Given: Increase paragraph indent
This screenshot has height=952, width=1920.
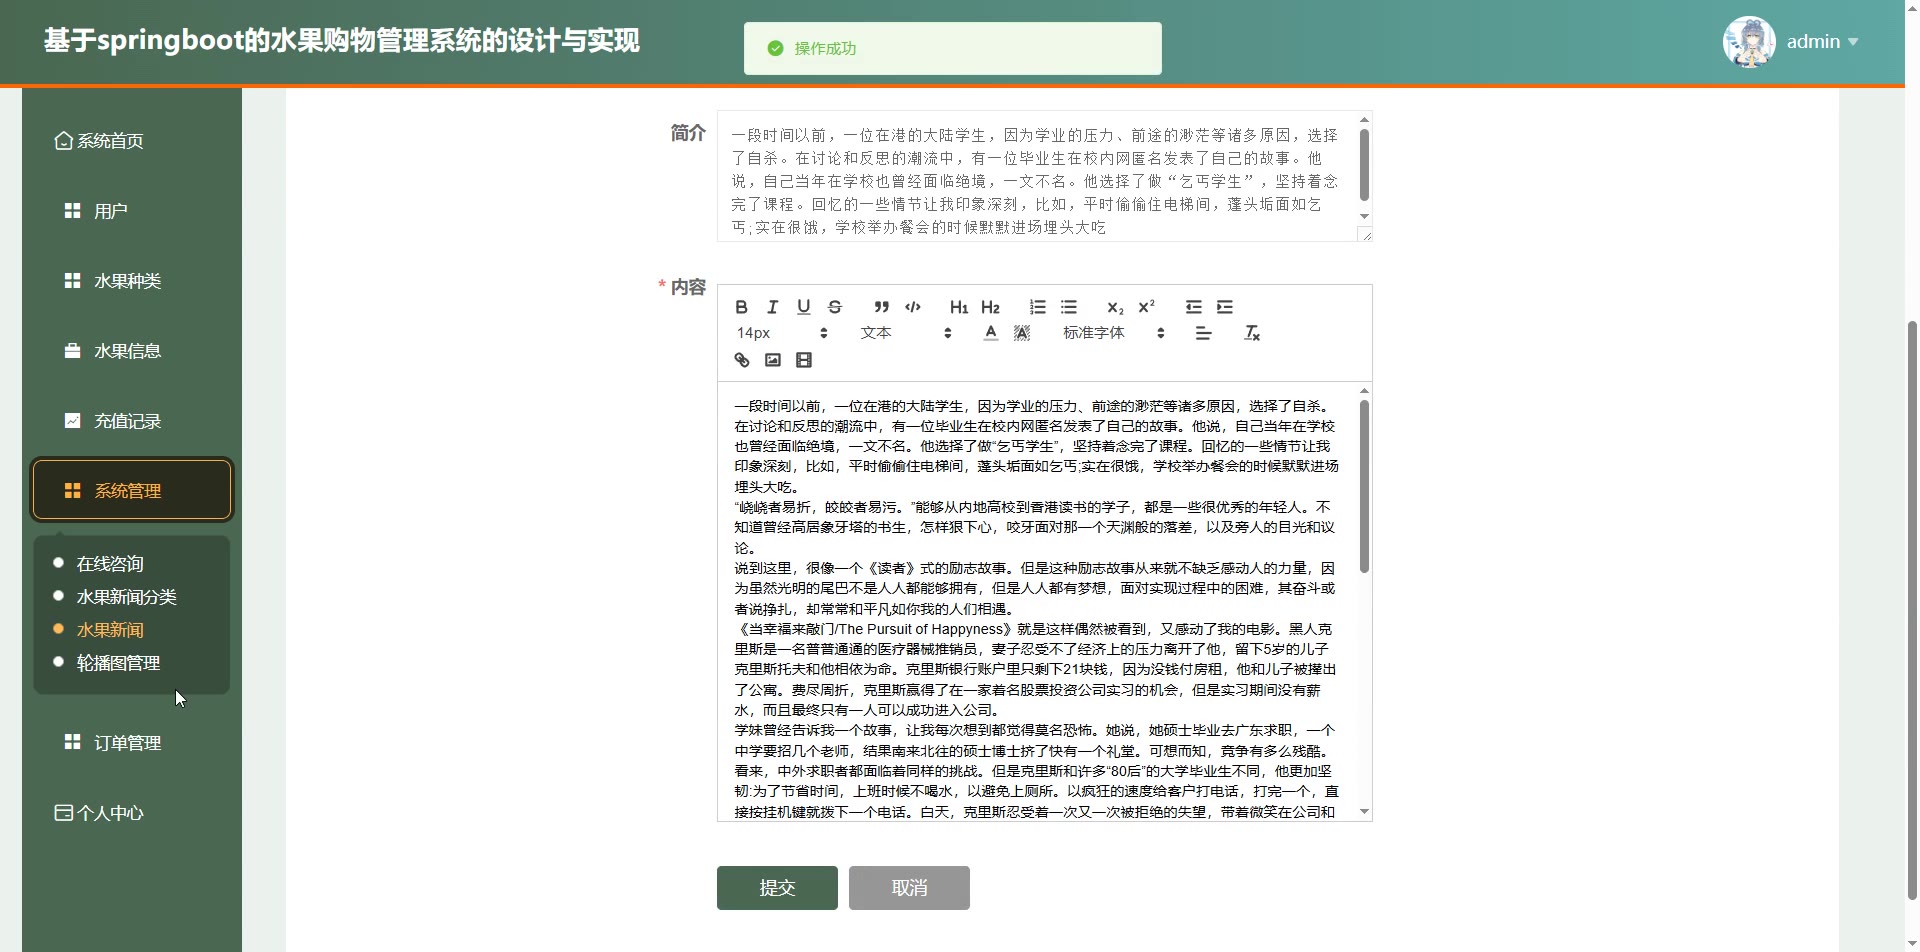Looking at the screenshot, I should (1224, 307).
